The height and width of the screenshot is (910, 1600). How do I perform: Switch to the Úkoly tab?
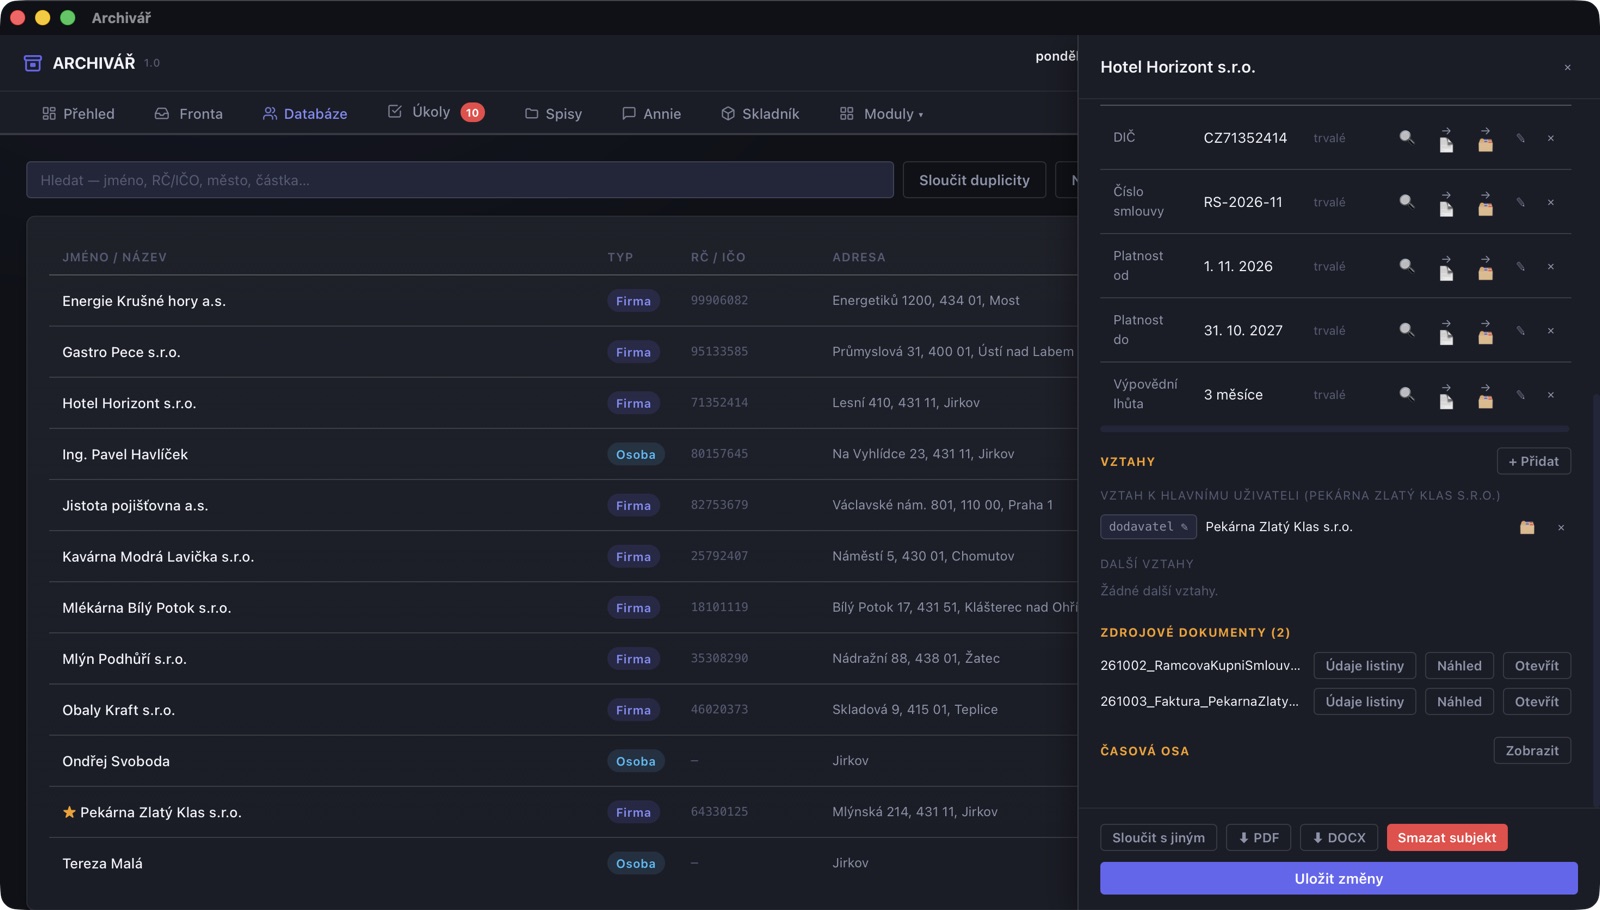(436, 112)
